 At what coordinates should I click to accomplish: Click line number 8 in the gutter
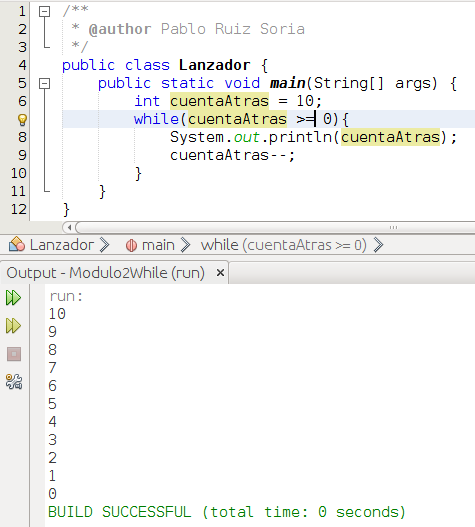(22, 137)
